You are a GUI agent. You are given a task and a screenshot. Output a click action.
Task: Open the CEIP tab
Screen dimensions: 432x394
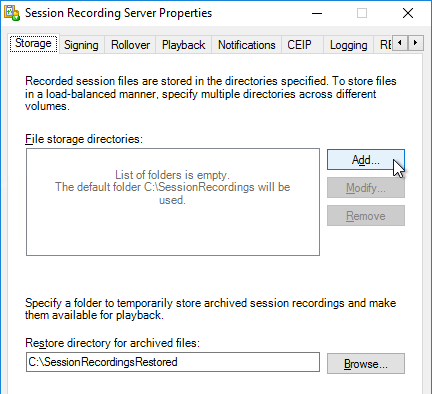[x=299, y=45]
